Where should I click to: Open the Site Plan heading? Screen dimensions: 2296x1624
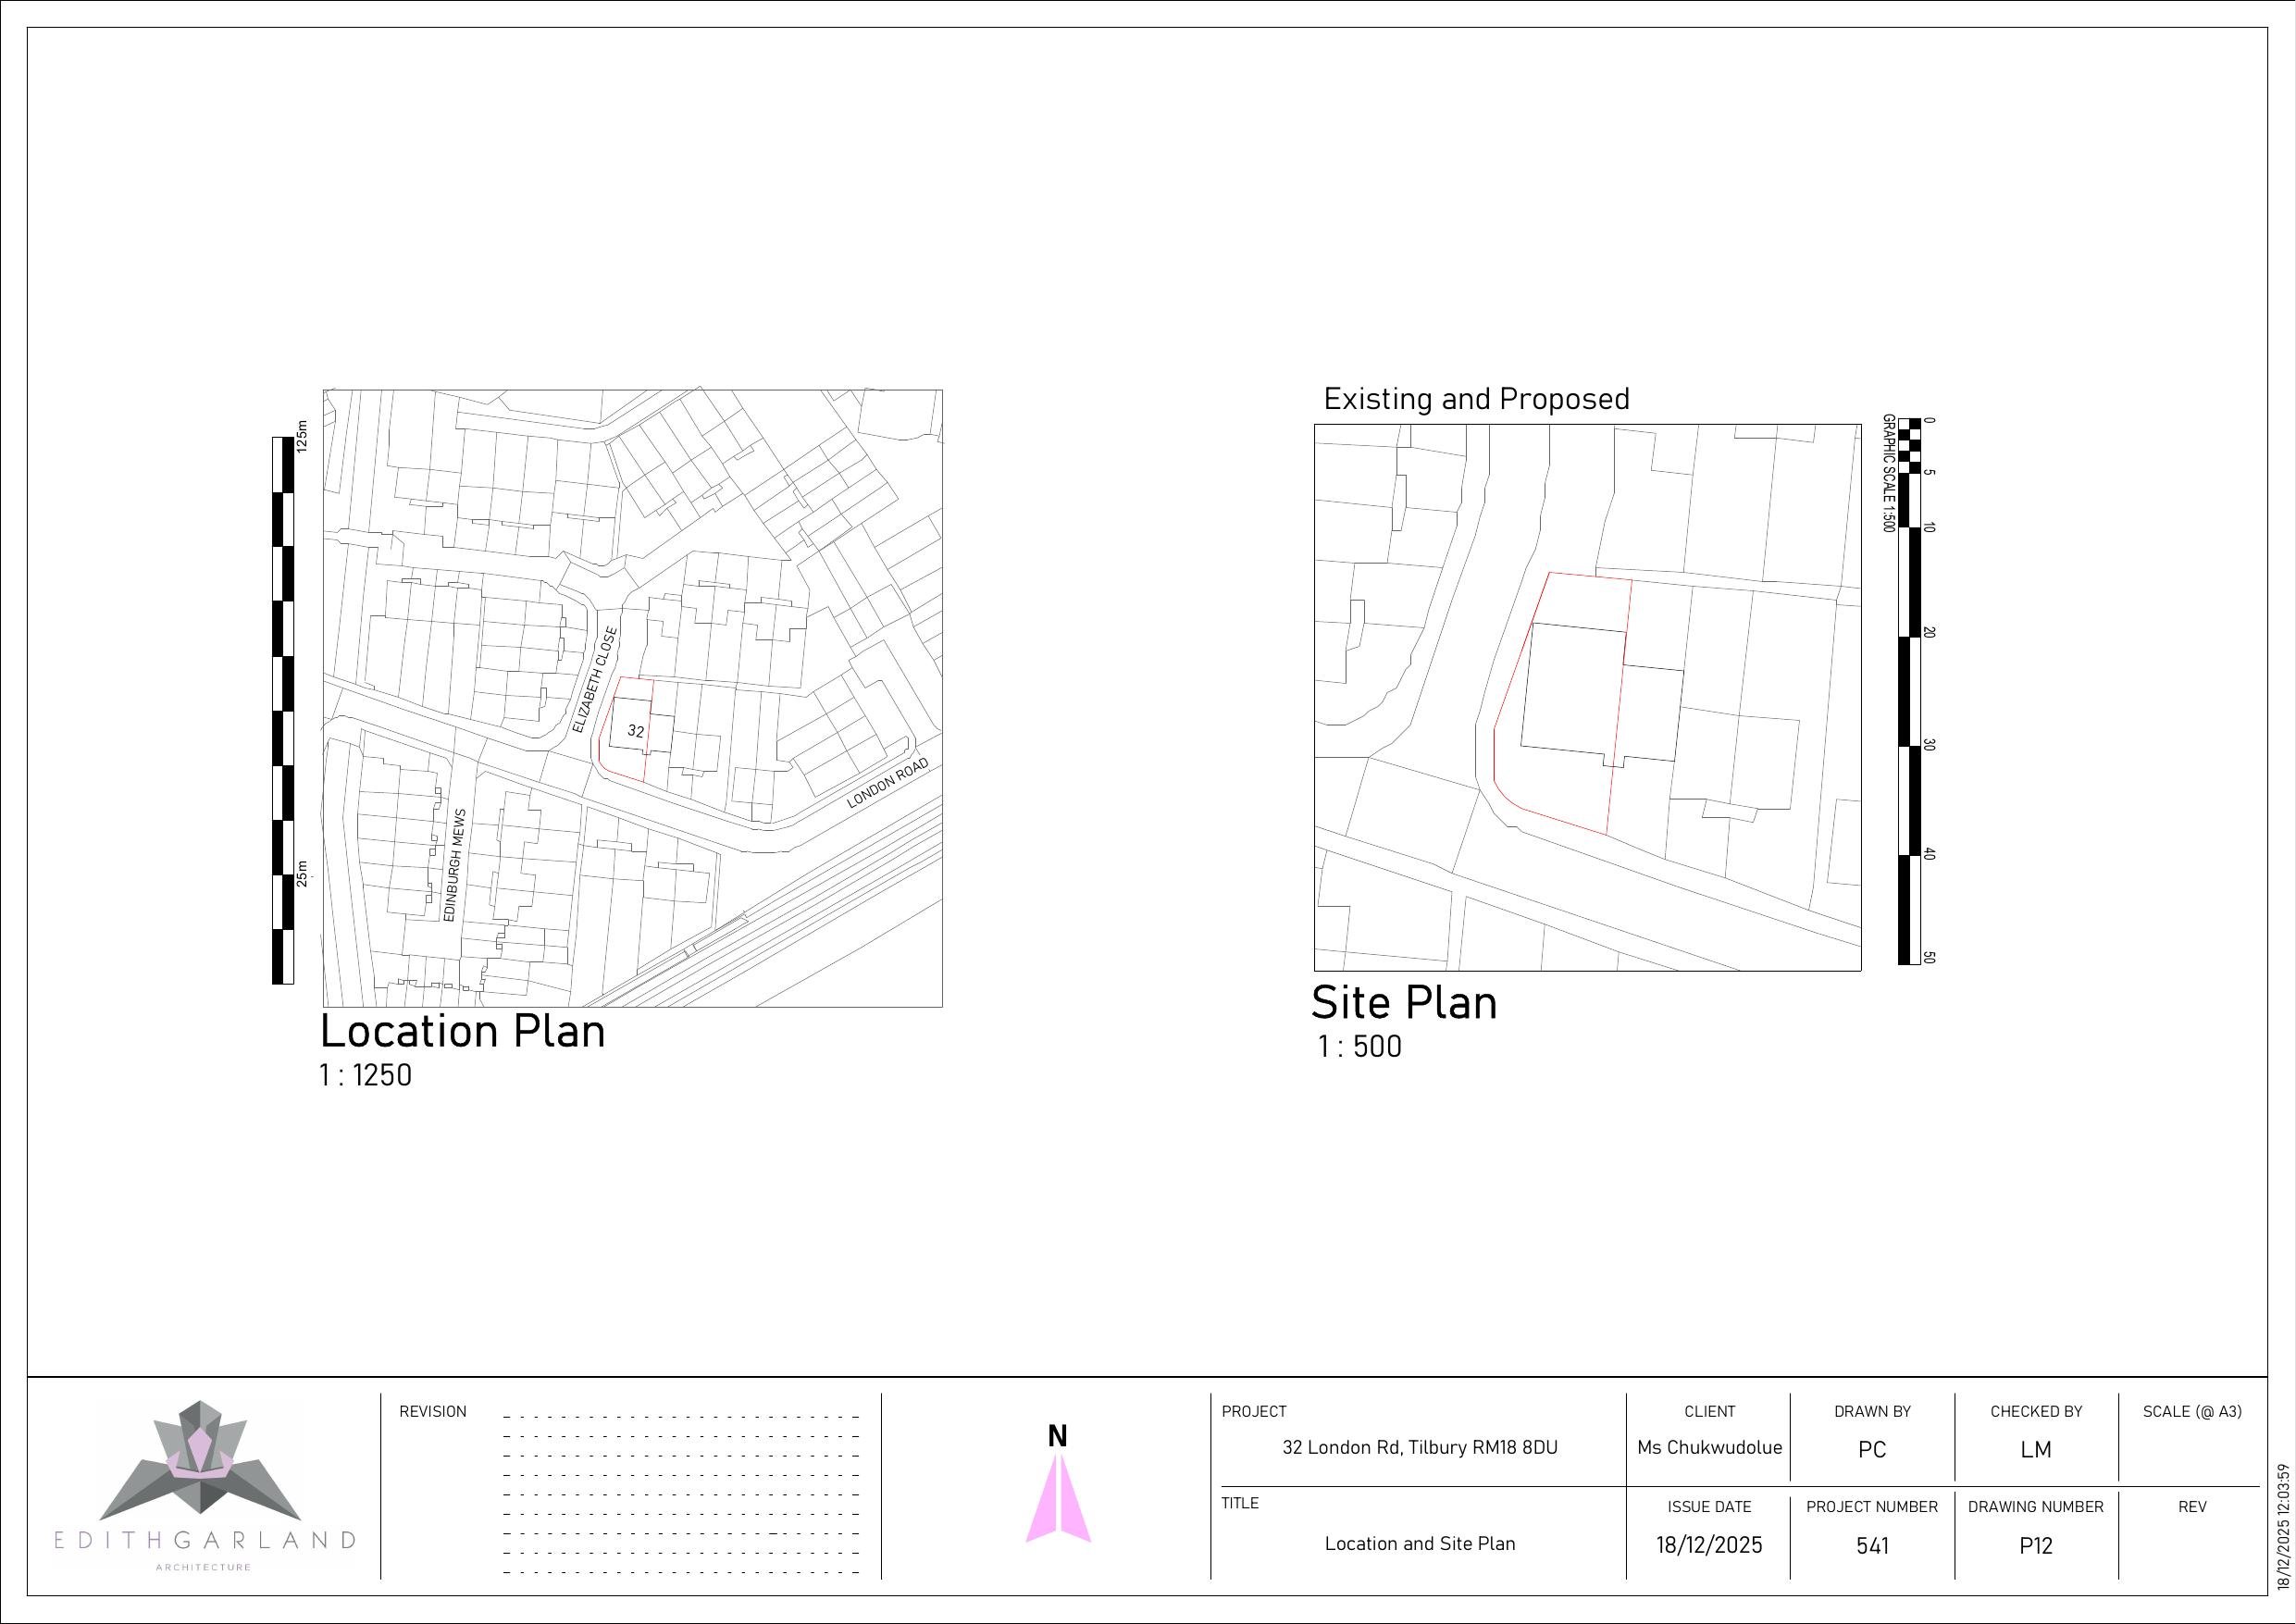point(1404,1003)
